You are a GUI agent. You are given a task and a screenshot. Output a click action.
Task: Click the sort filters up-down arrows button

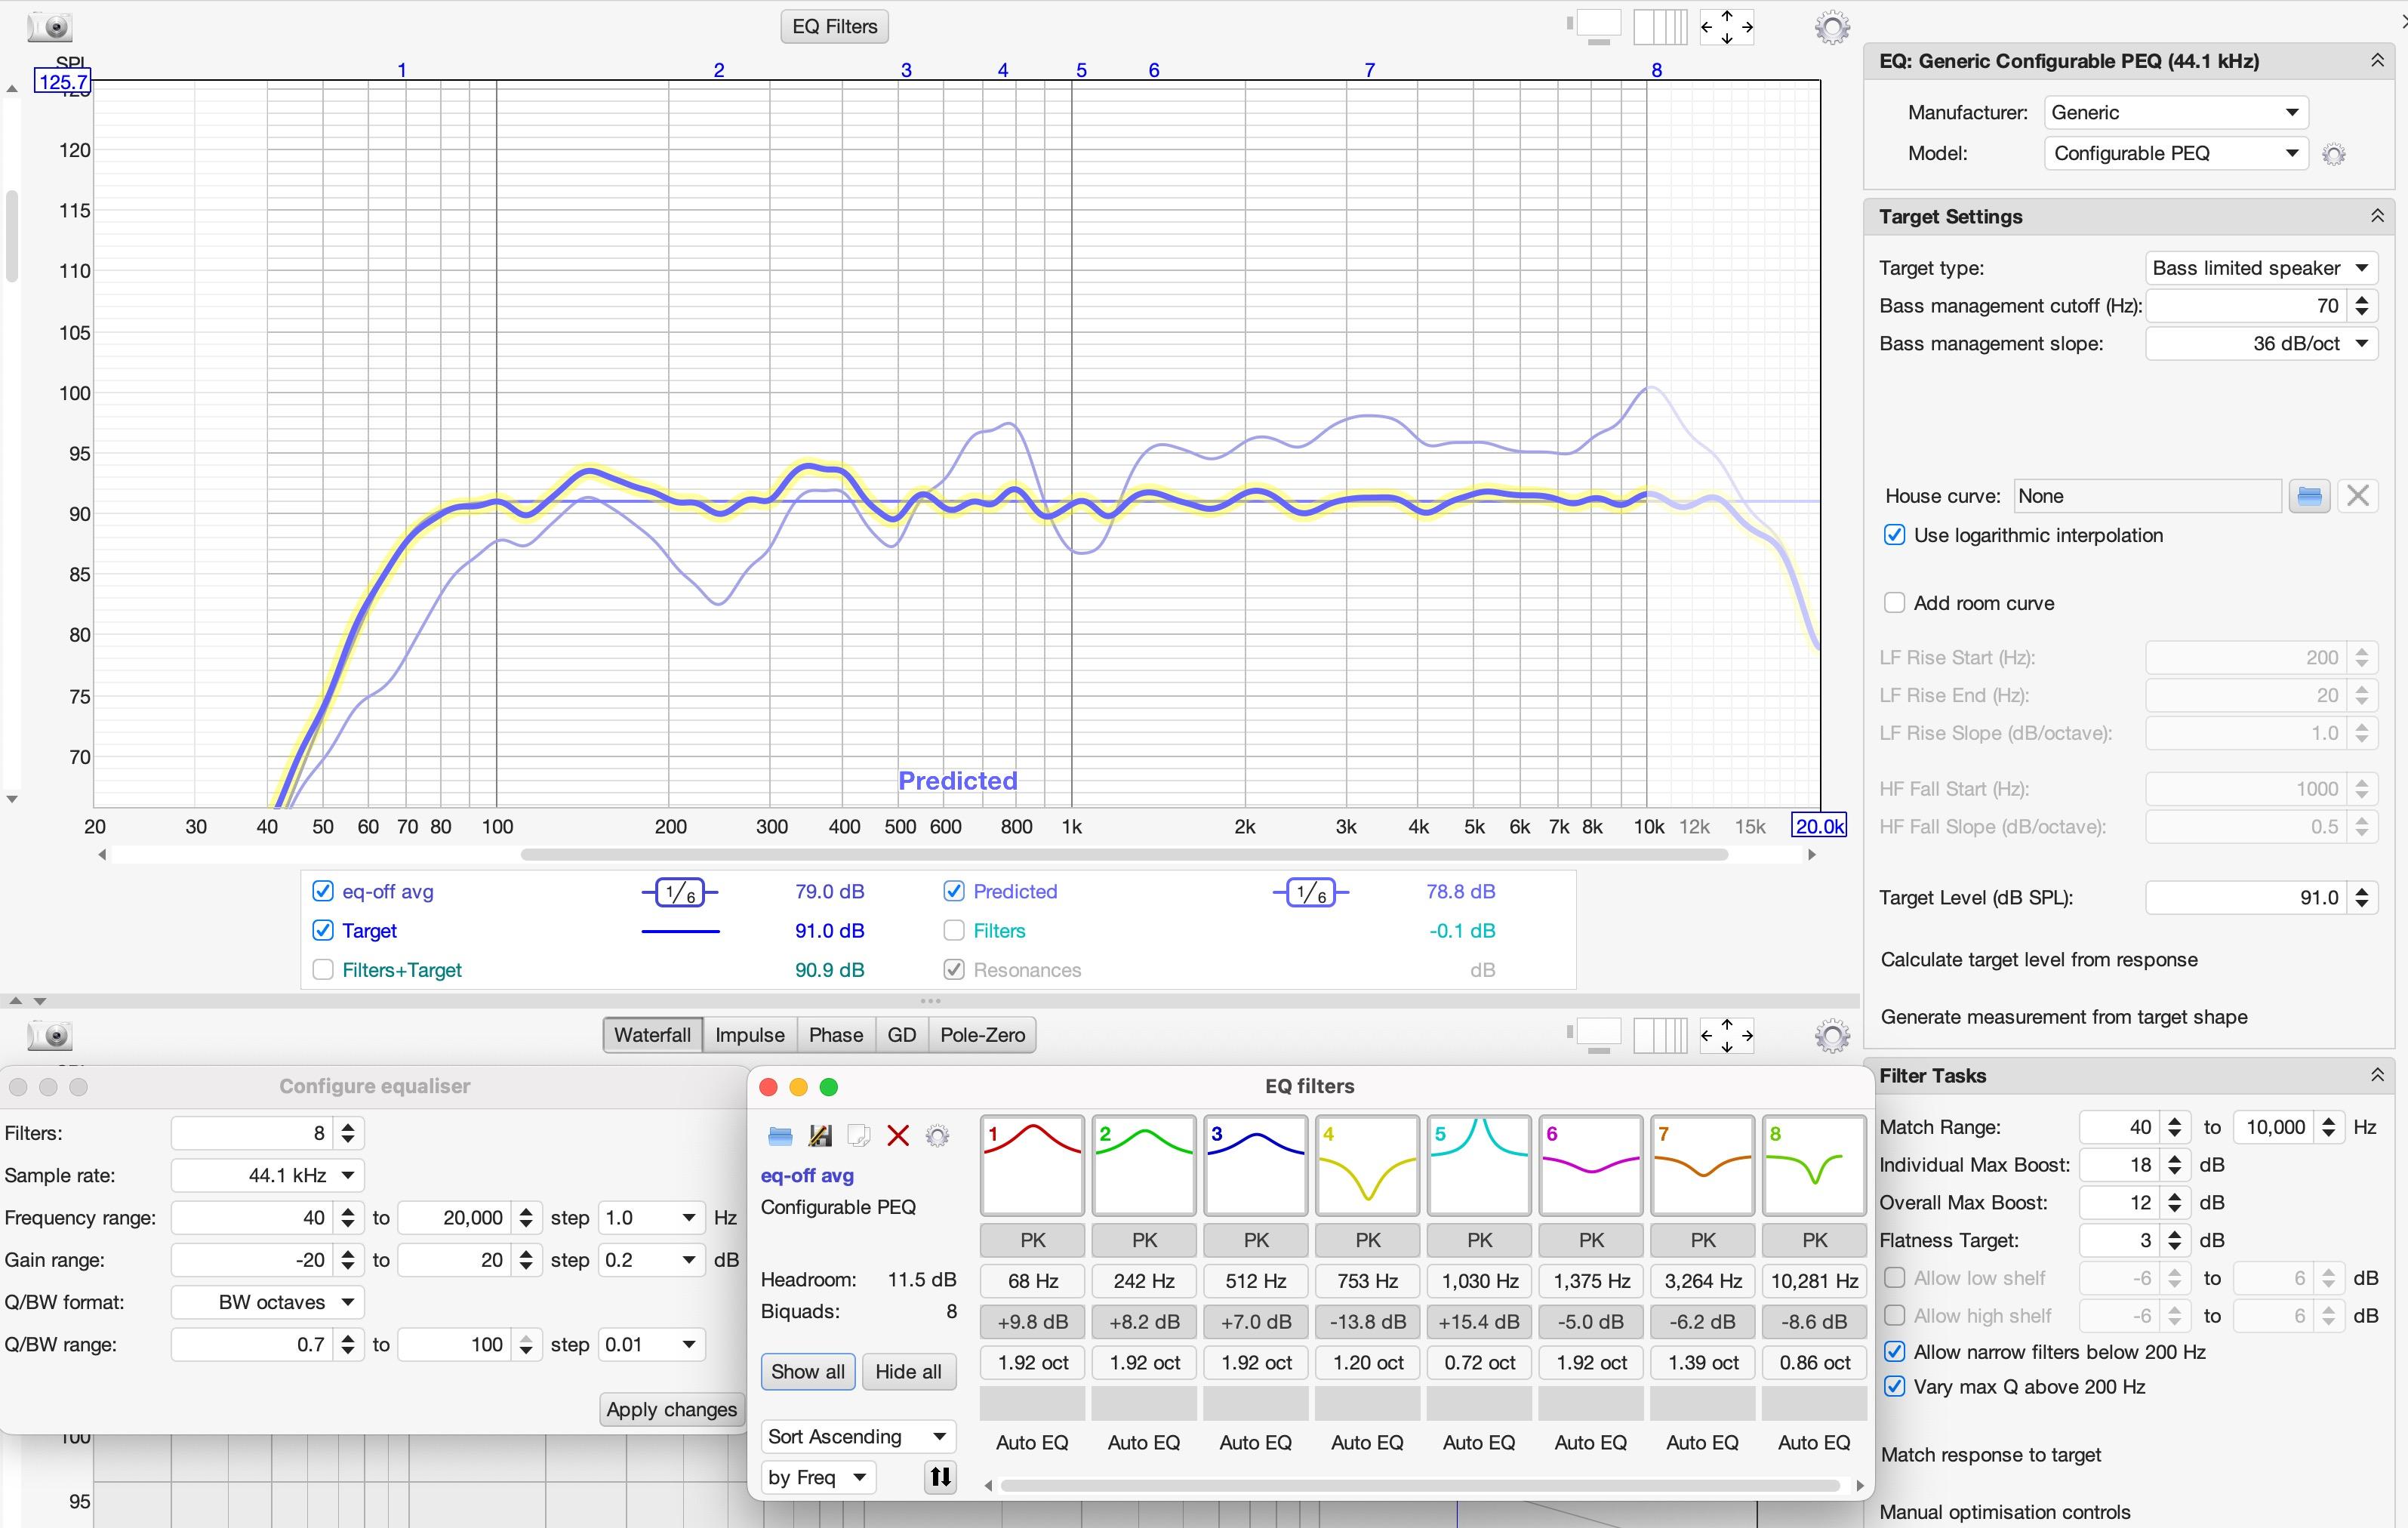pos(941,1477)
